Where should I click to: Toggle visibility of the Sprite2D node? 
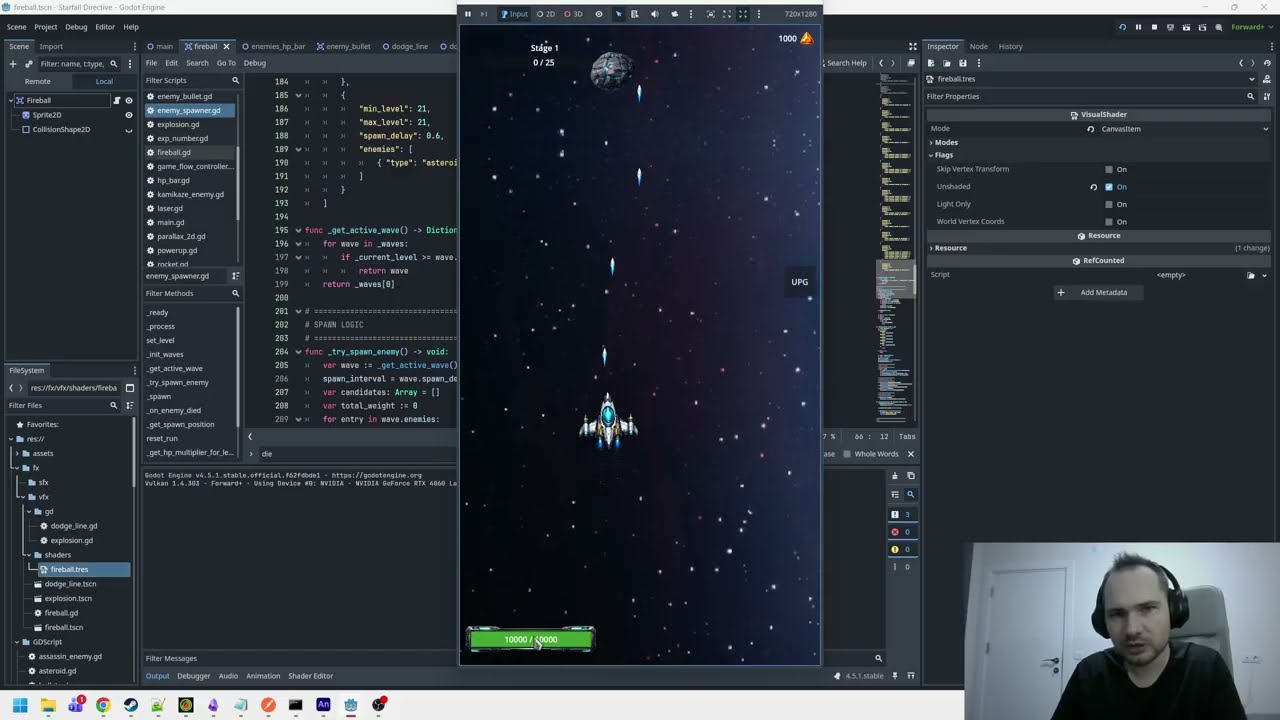[x=128, y=115]
